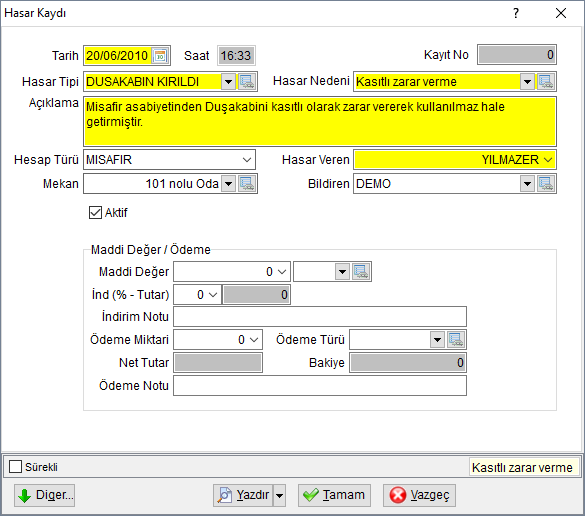Uncheck the Aktif checkbox
The height and width of the screenshot is (516, 585).
(96, 213)
